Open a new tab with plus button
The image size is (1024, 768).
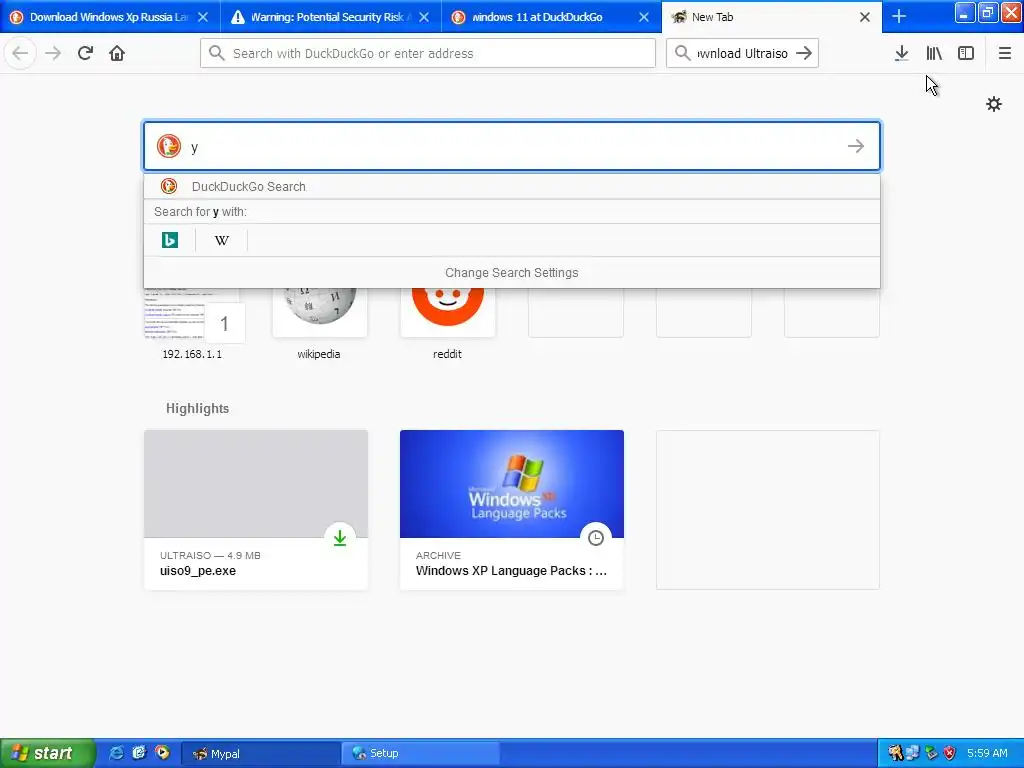tap(899, 16)
